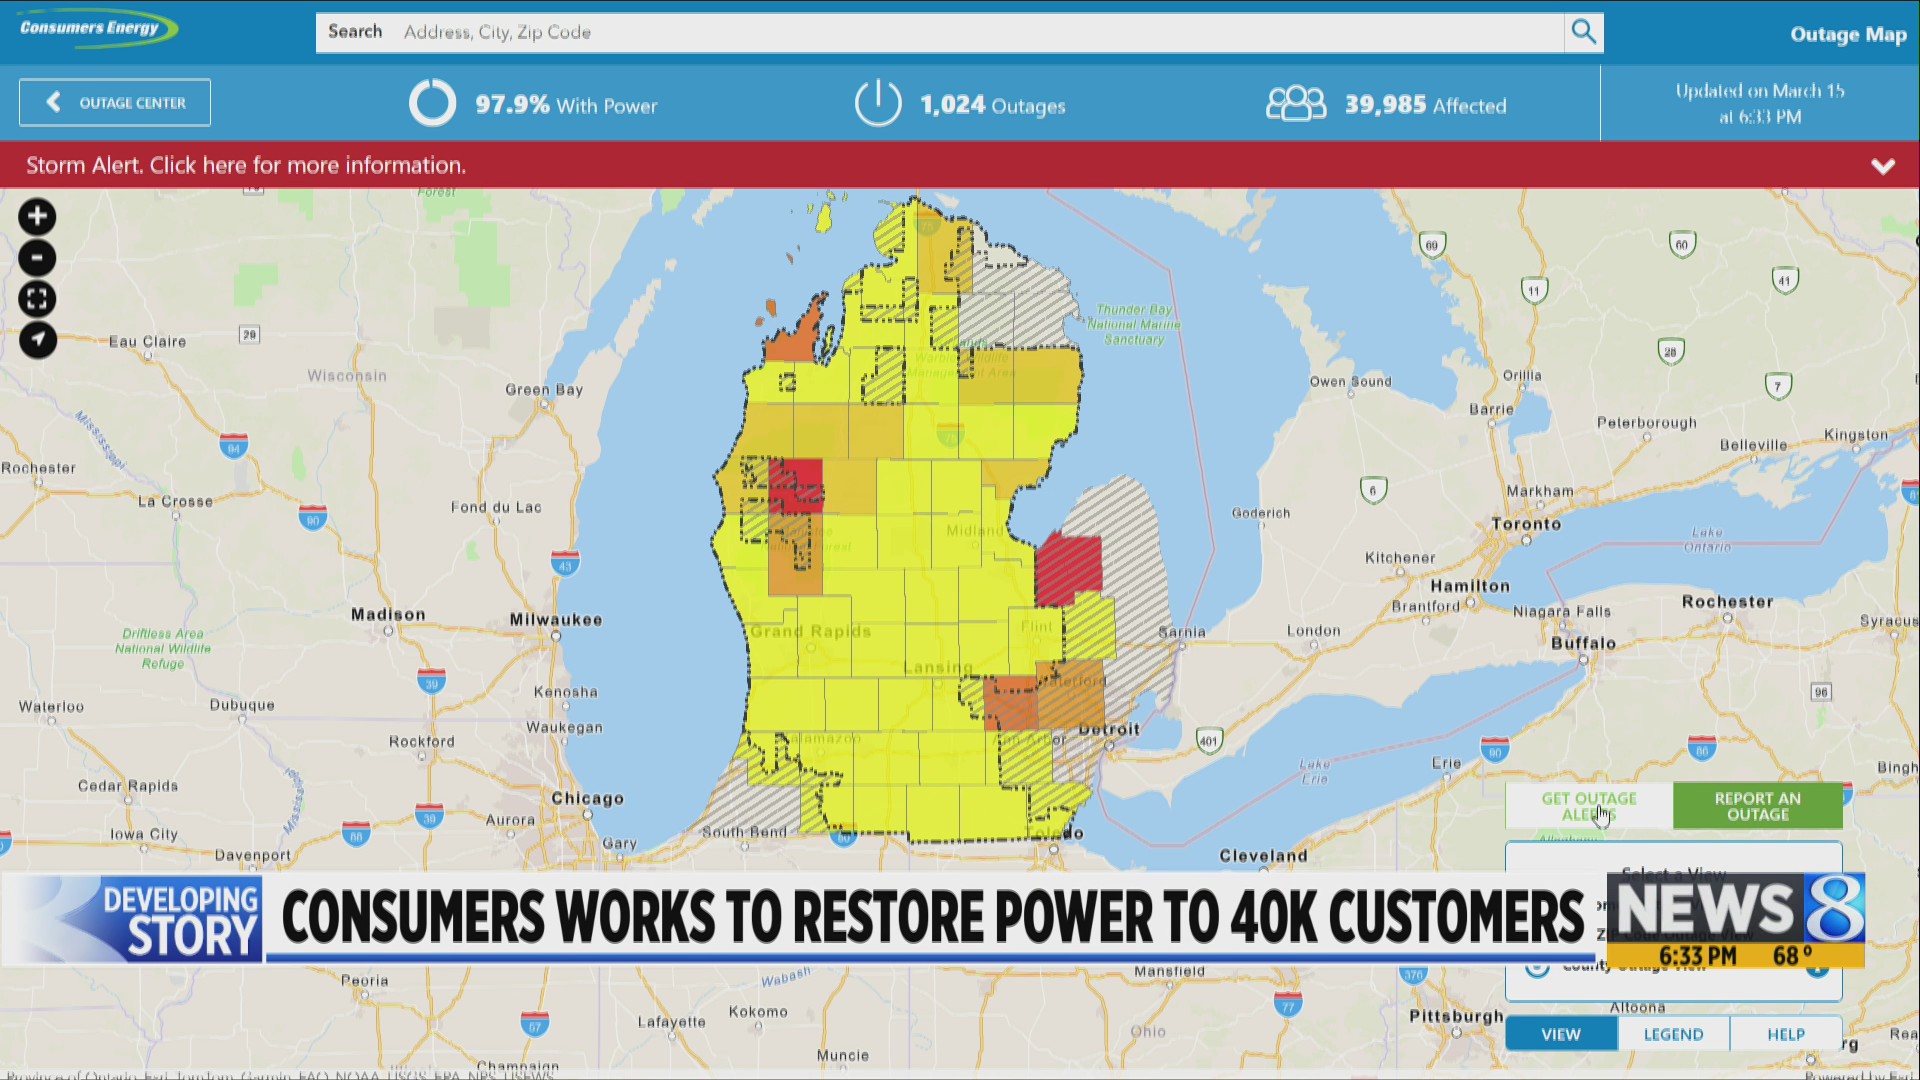Select the View tab

coord(1561,1034)
